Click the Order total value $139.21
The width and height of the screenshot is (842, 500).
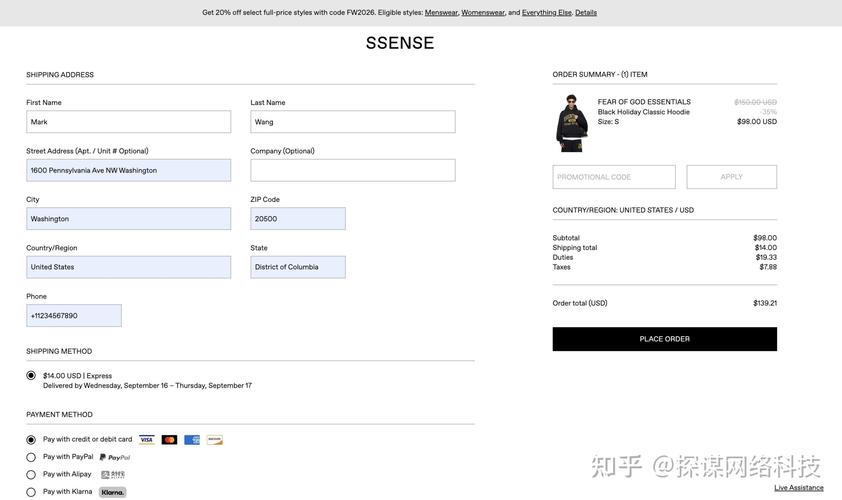click(765, 303)
